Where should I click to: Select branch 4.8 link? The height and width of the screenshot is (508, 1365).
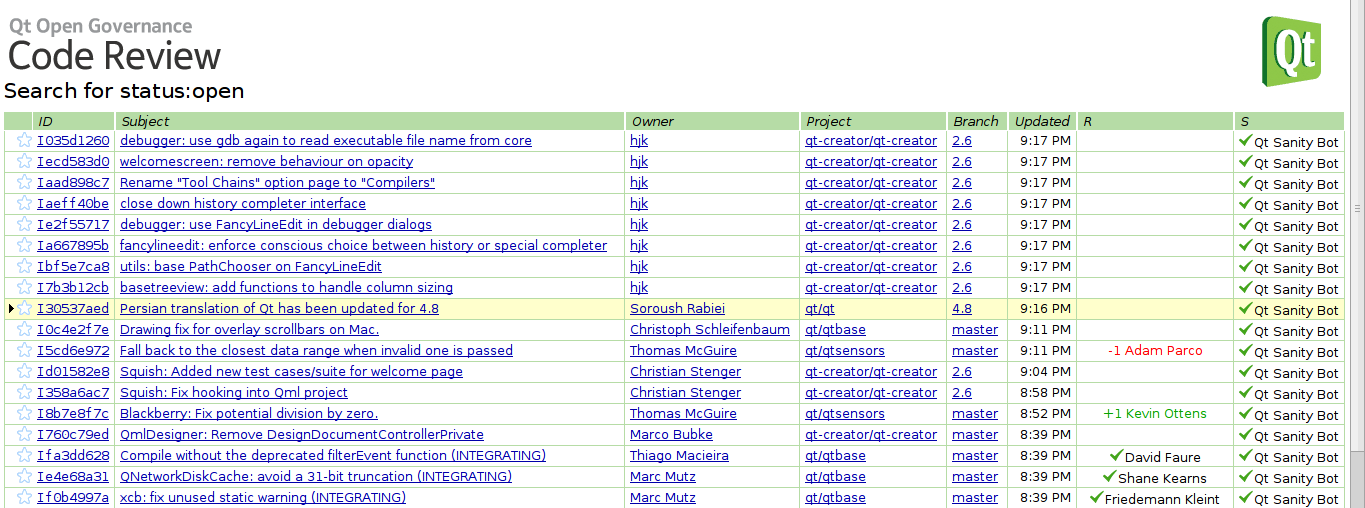tap(961, 309)
